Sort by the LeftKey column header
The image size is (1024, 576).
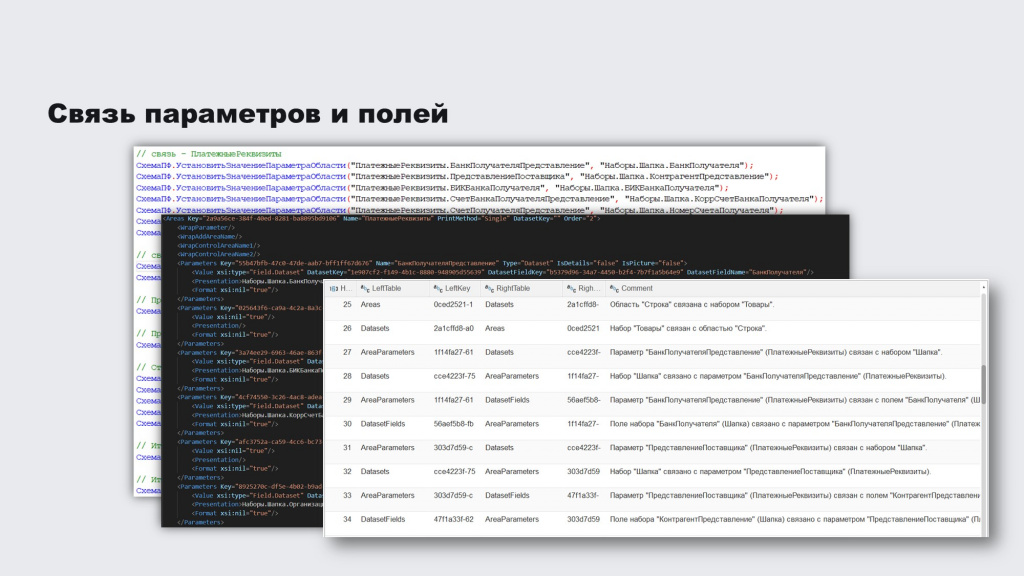click(x=457, y=289)
